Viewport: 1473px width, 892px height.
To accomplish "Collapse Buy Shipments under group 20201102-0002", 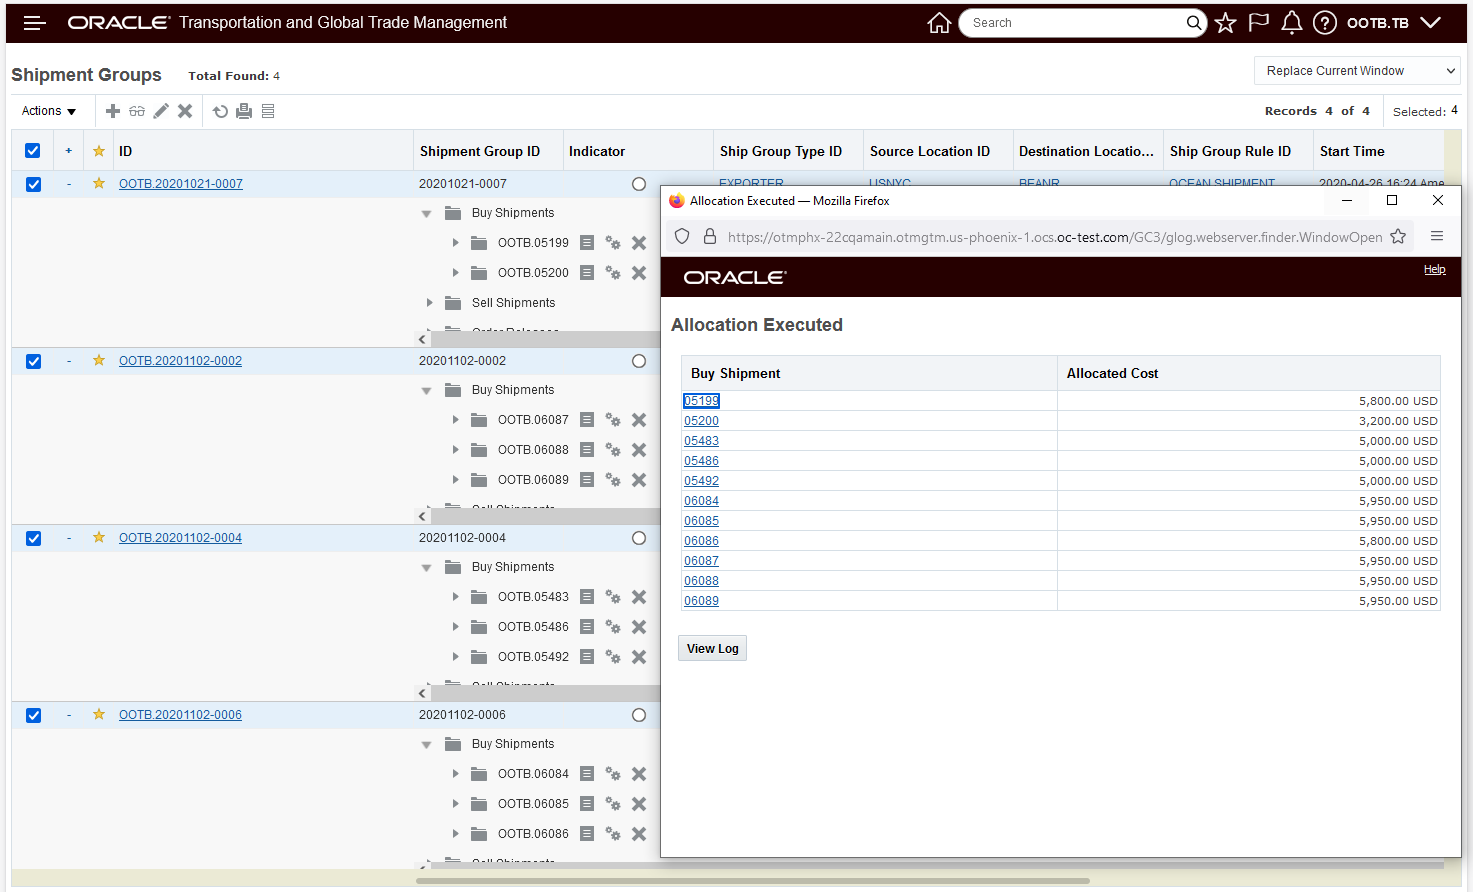I will 427,391.
